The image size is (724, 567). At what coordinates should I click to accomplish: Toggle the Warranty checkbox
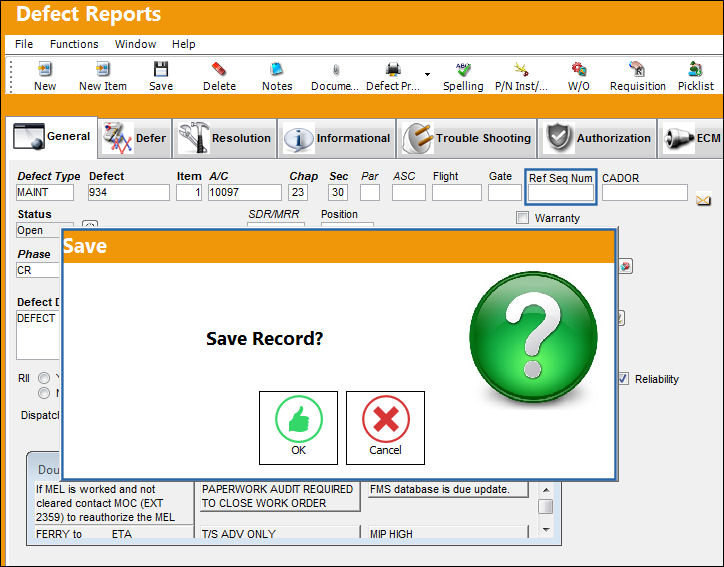tap(522, 217)
